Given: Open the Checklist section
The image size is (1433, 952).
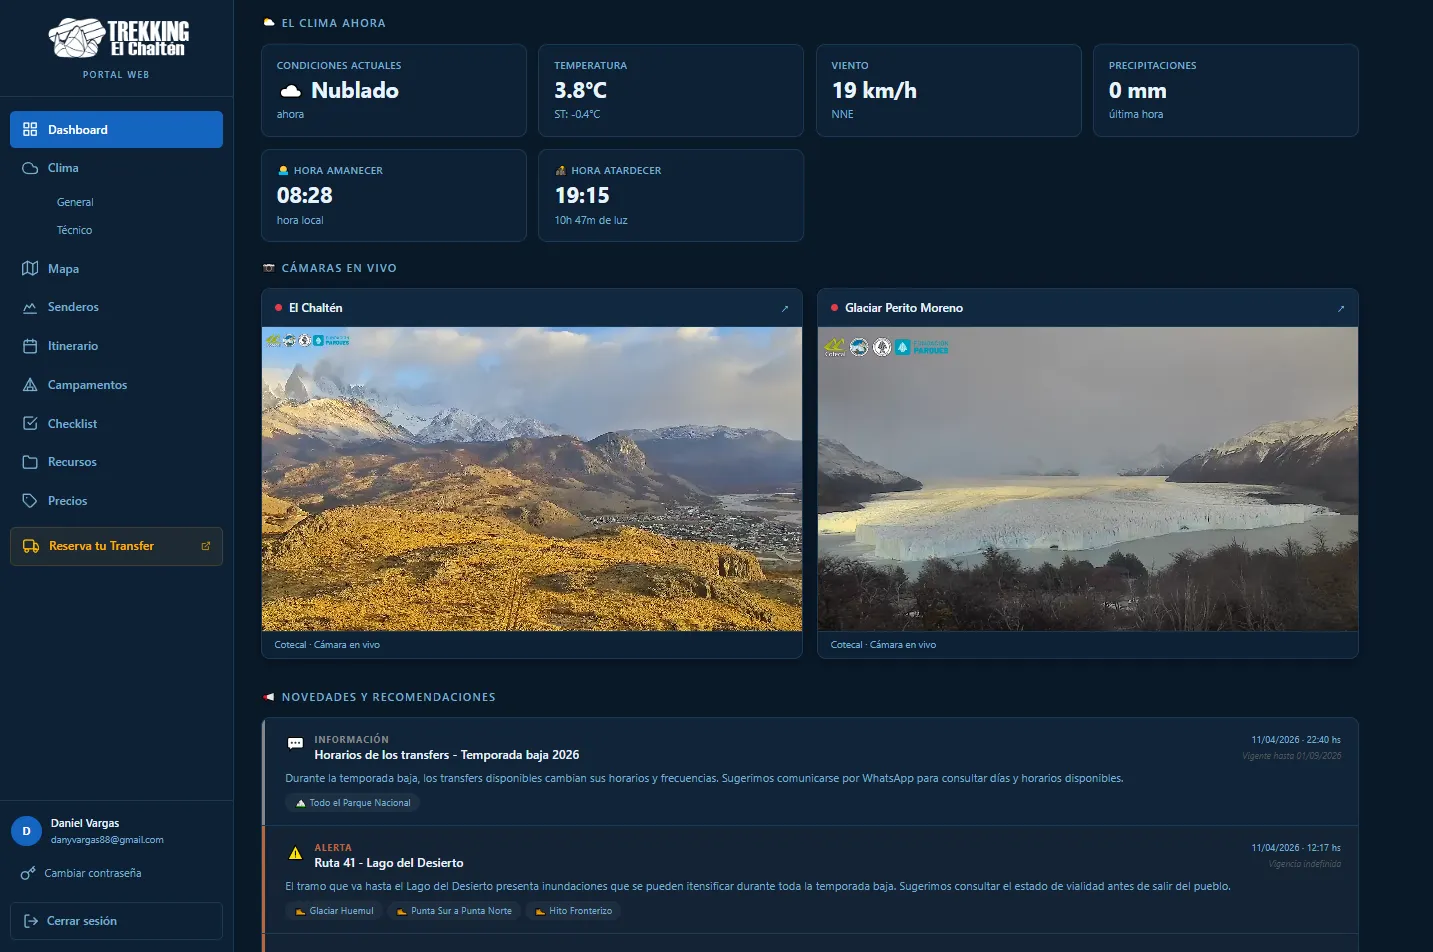Looking at the screenshot, I should [x=72, y=424].
